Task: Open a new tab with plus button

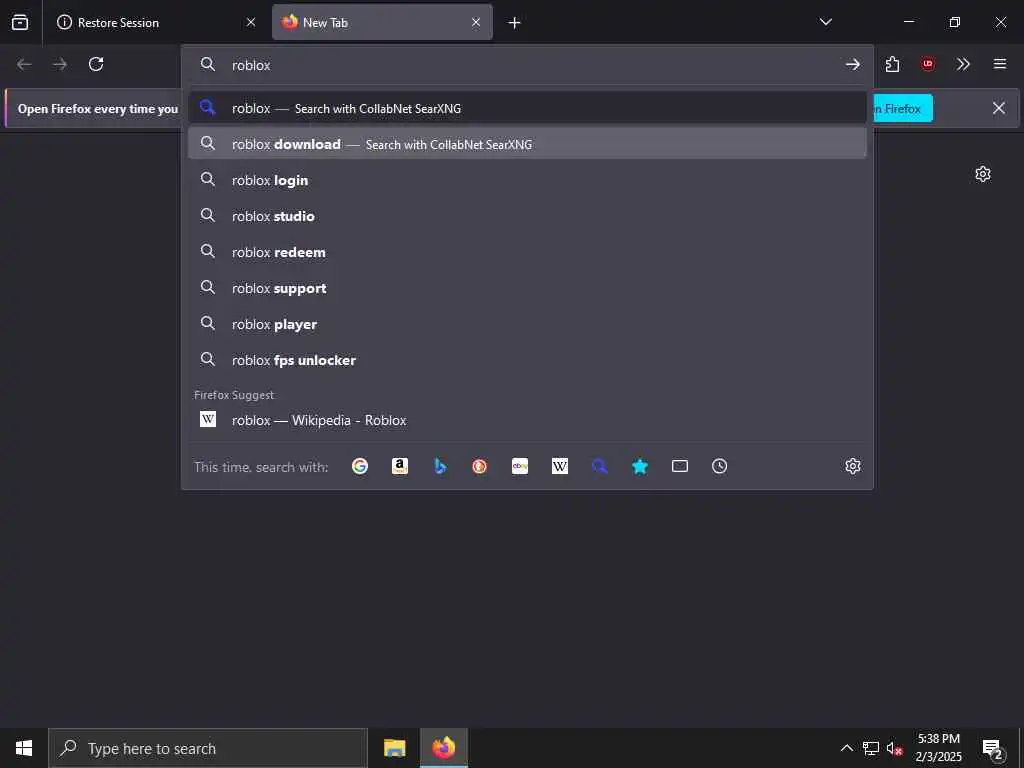Action: click(x=515, y=23)
